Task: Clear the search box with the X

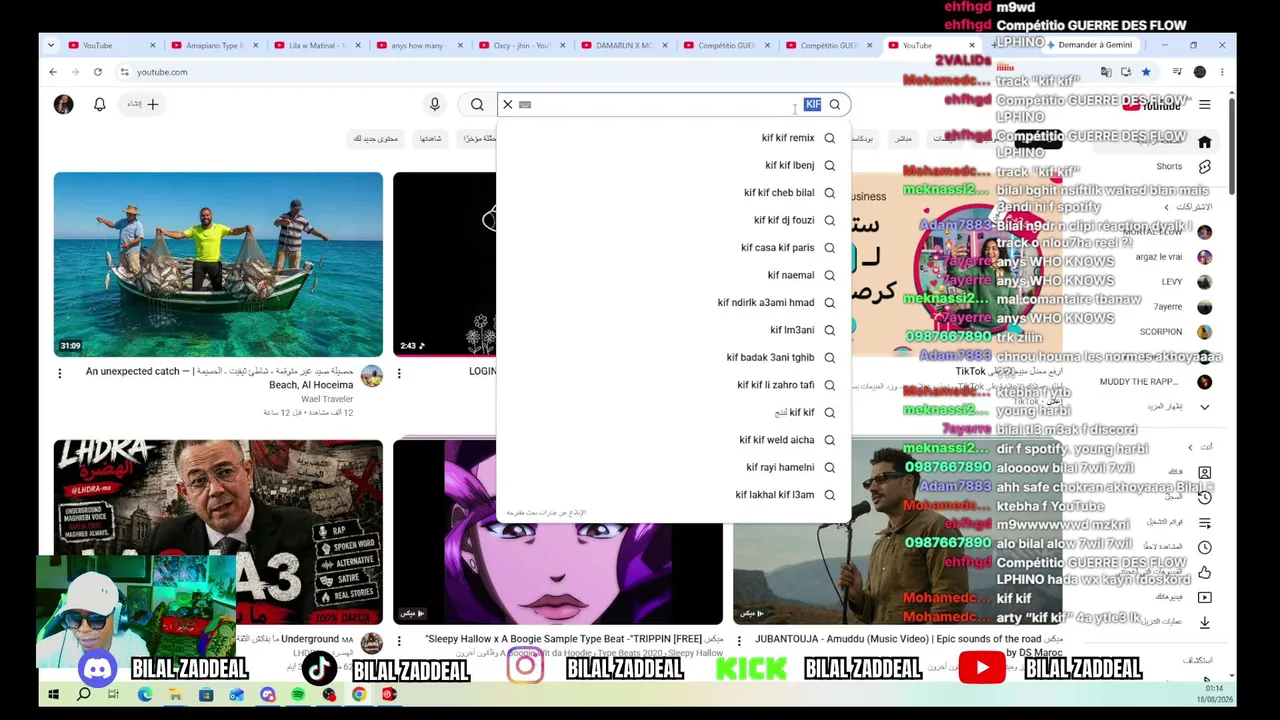Action: click(x=508, y=104)
